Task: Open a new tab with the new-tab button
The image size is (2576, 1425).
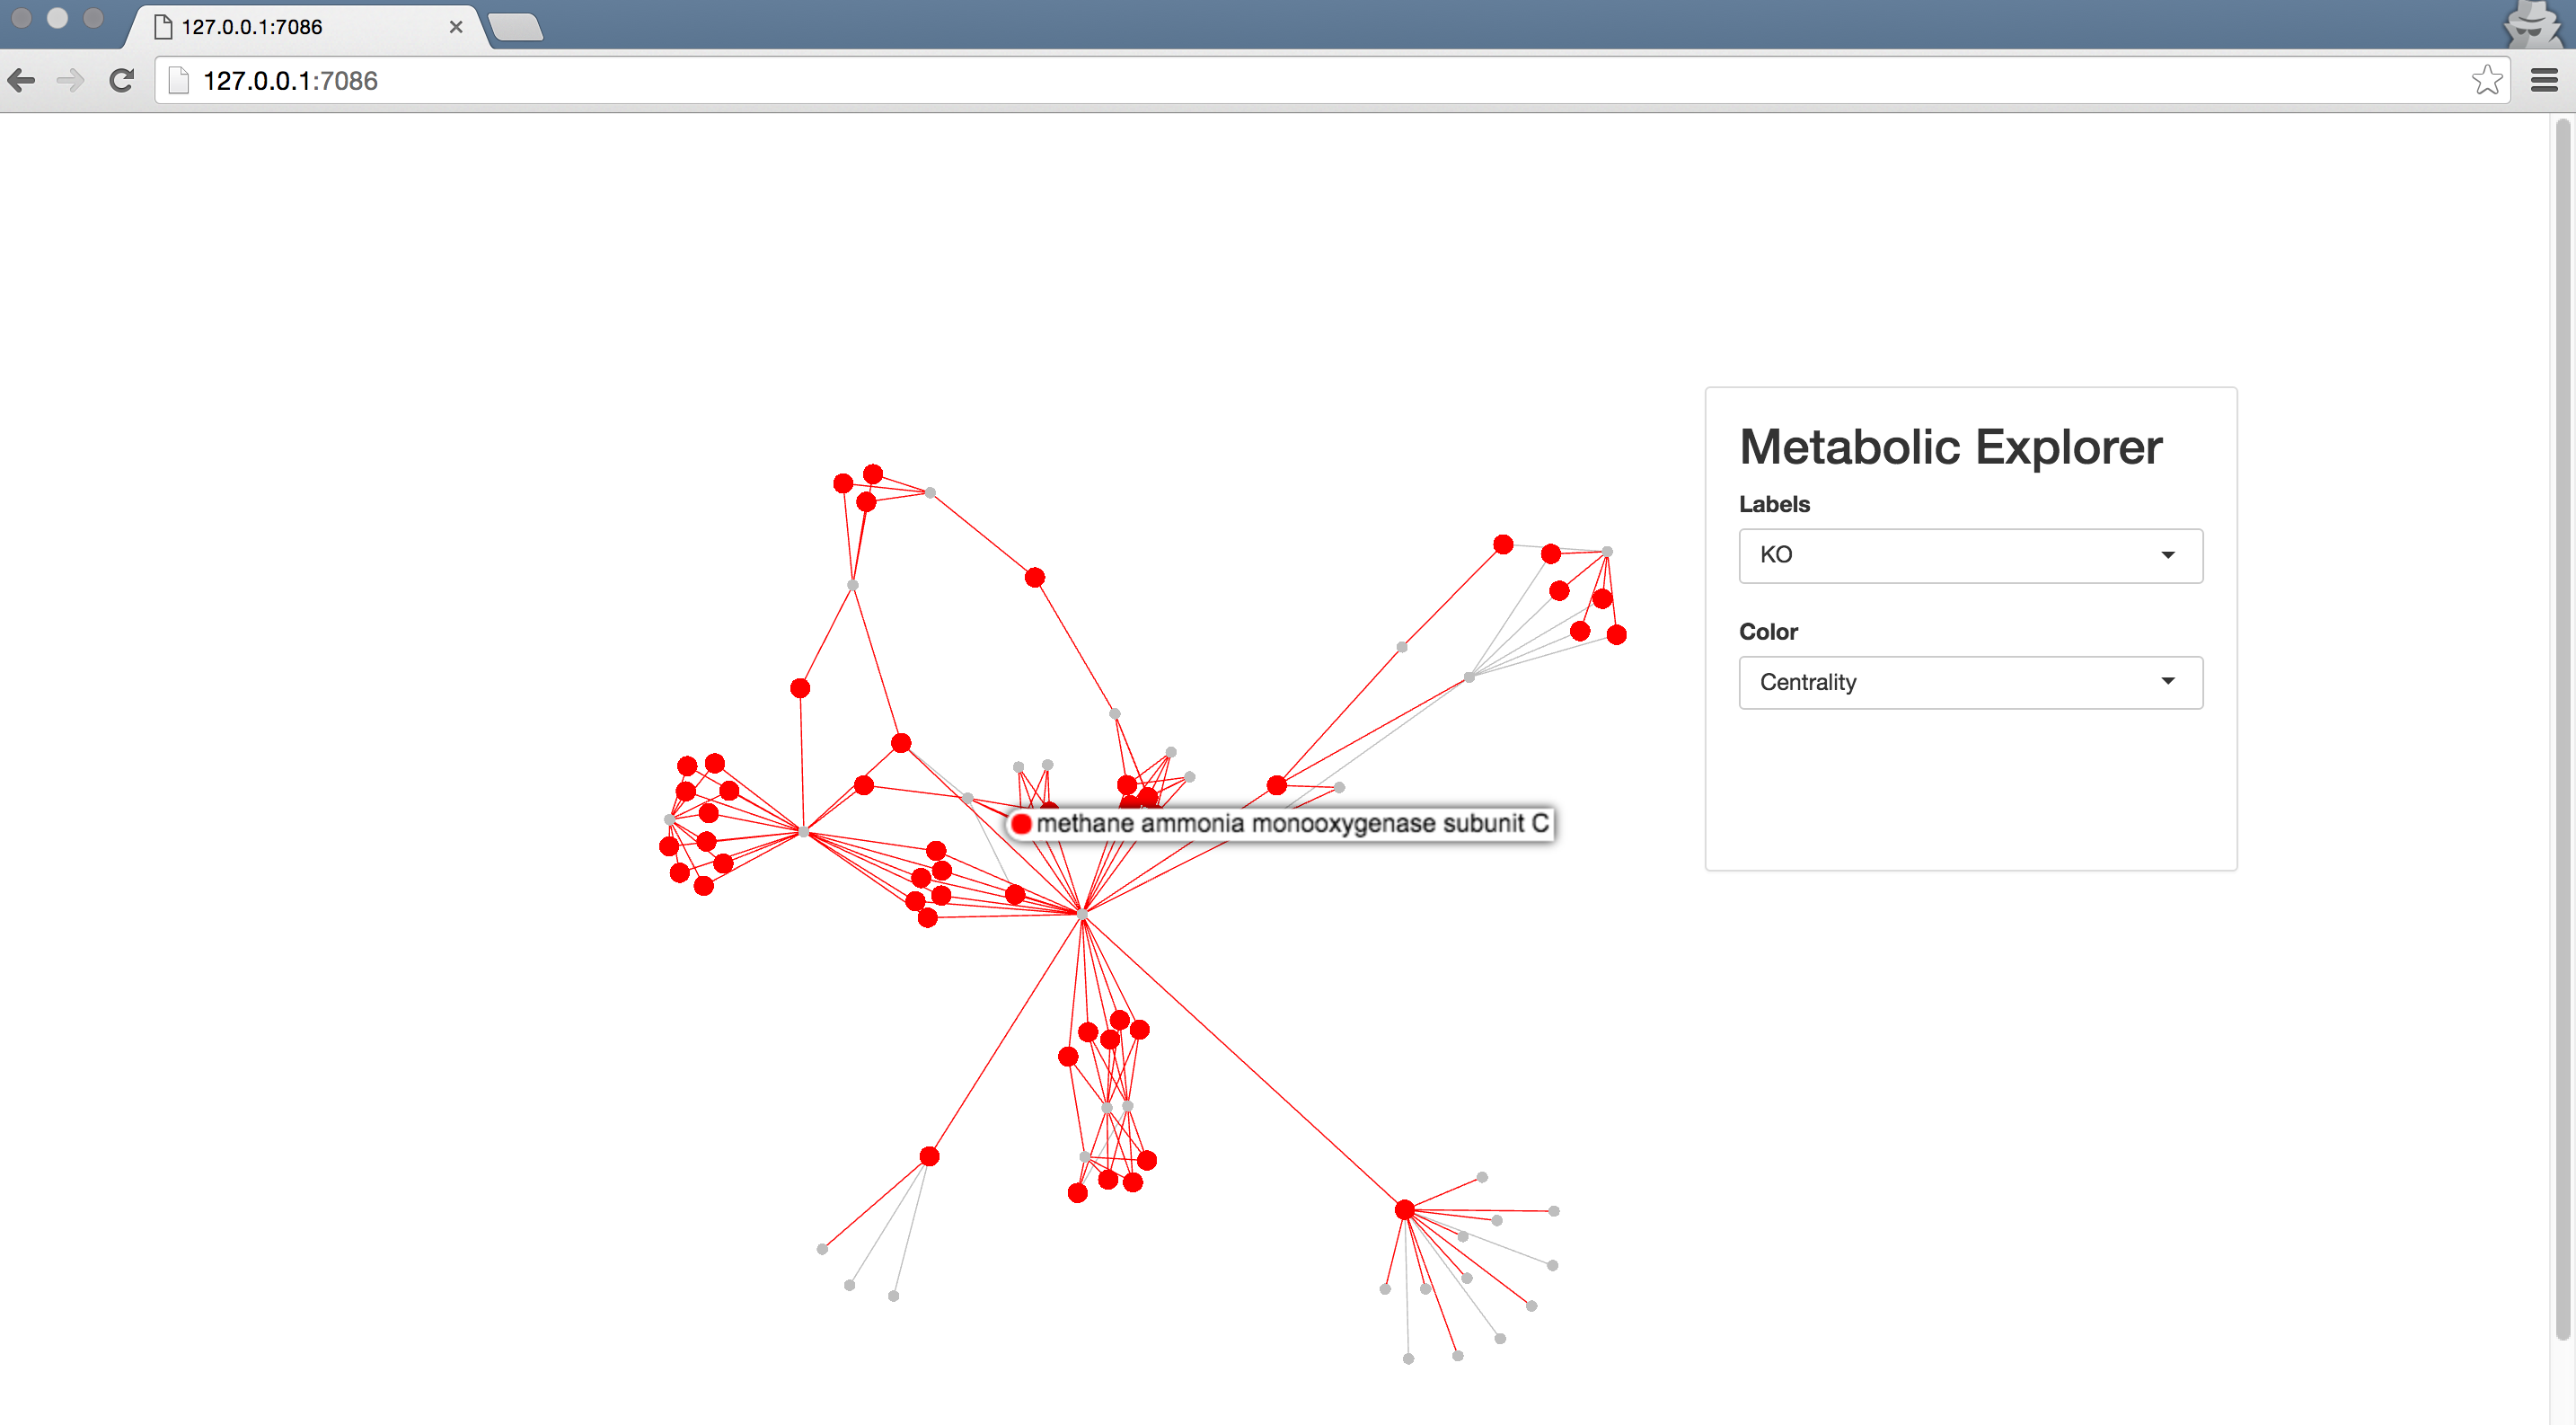Action: [x=515, y=27]
